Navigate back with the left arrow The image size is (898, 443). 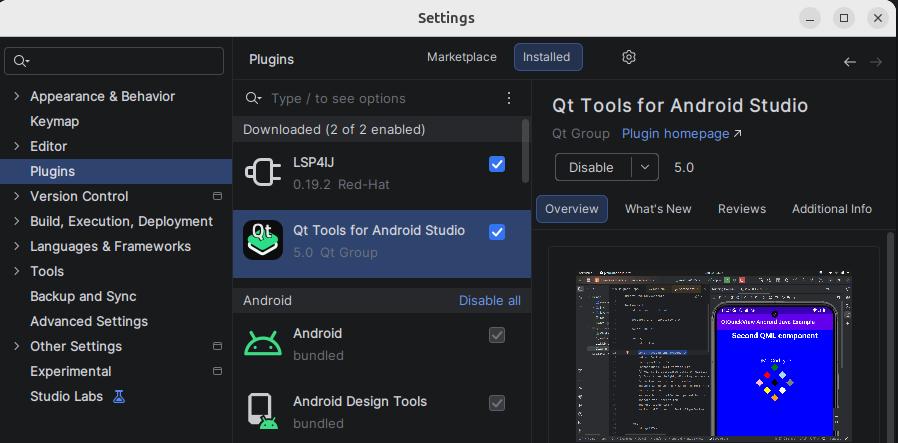tap(850, 62)
